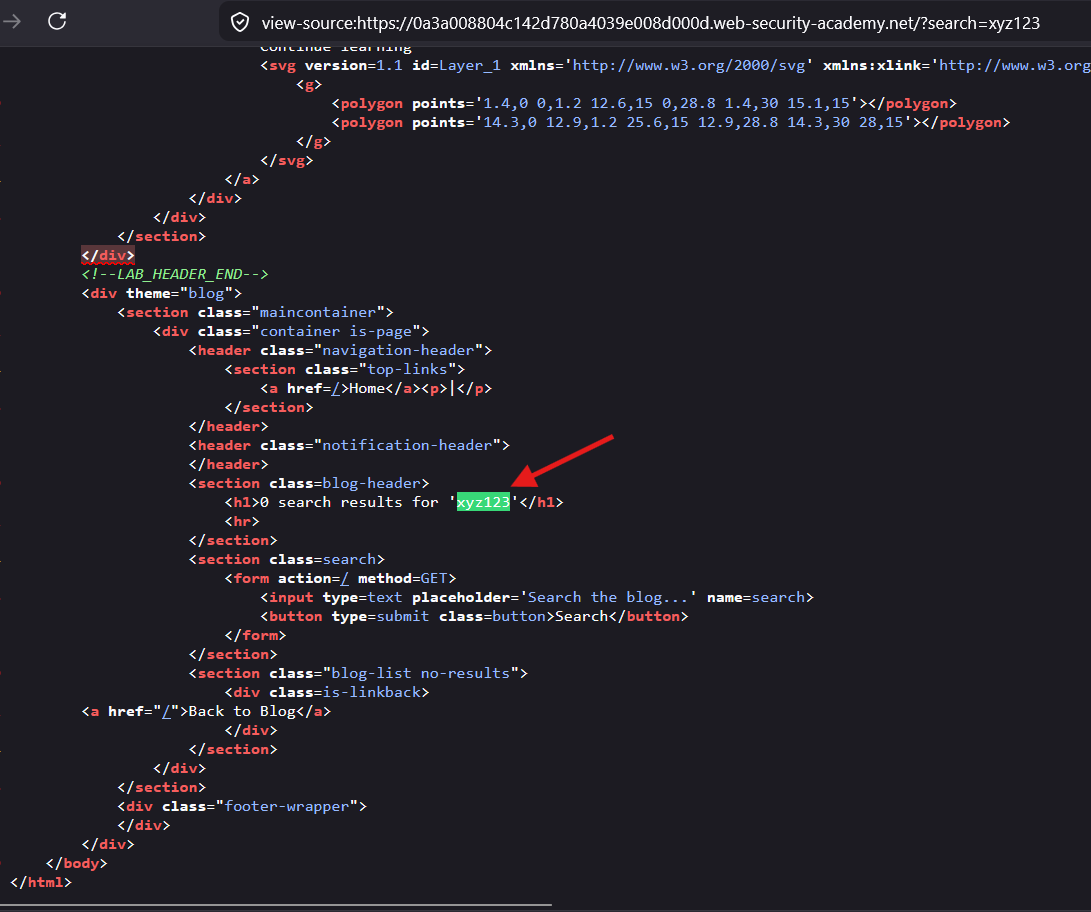Viewport: 1091px width, 912px height.
Task: Click the red-underlined </div> error tag
Action: pos(108,255)
